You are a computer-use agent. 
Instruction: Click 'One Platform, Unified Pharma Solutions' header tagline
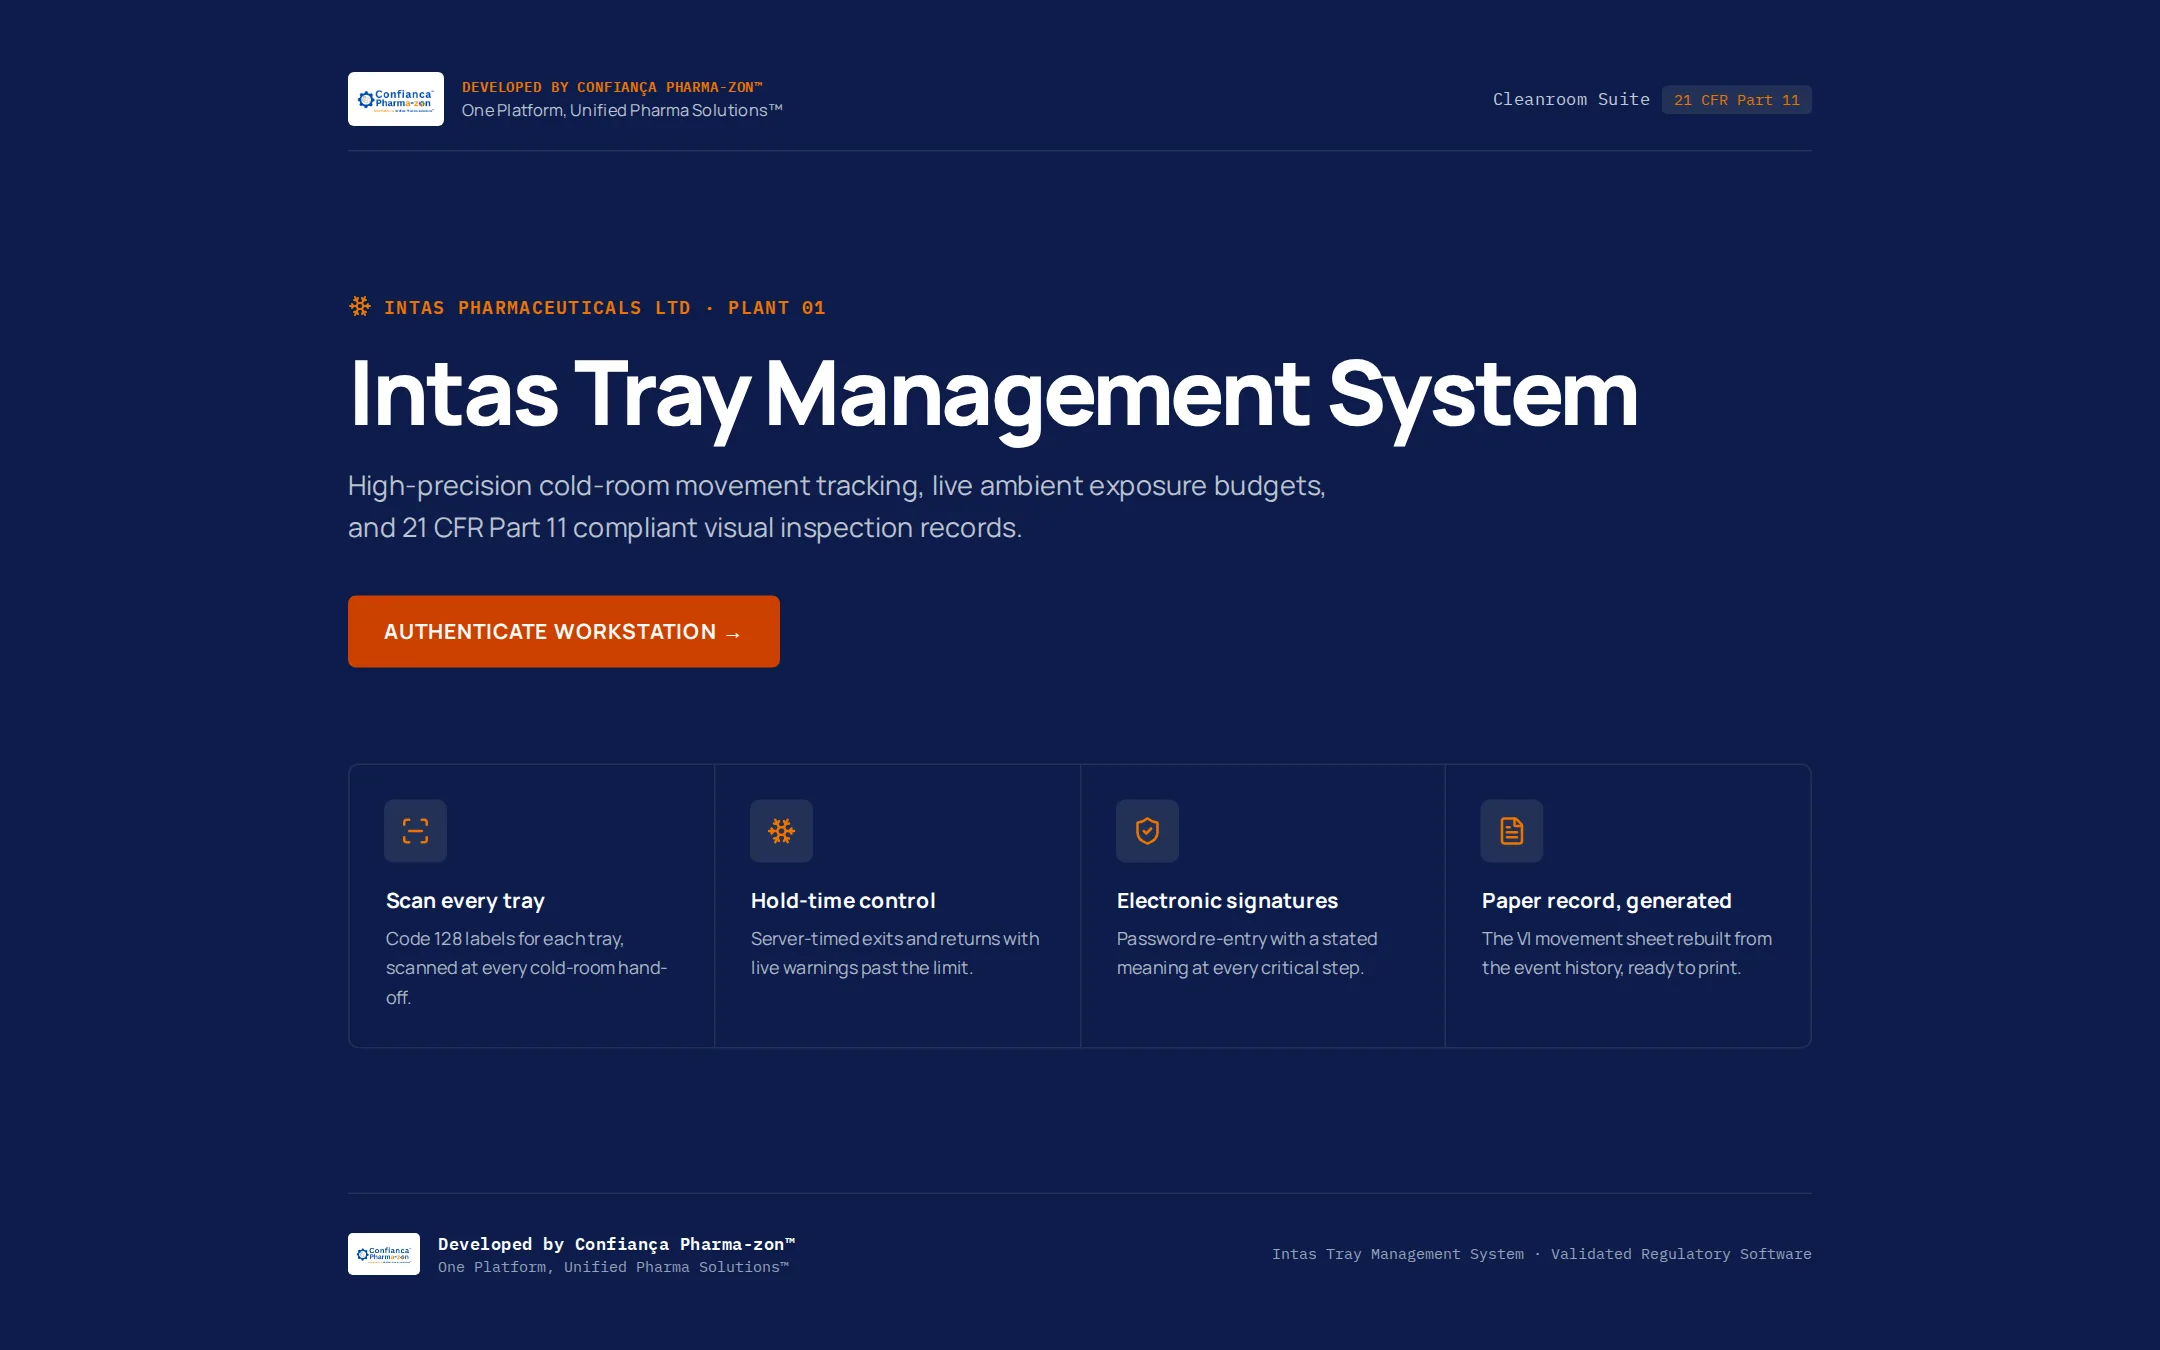pos(622,111)
